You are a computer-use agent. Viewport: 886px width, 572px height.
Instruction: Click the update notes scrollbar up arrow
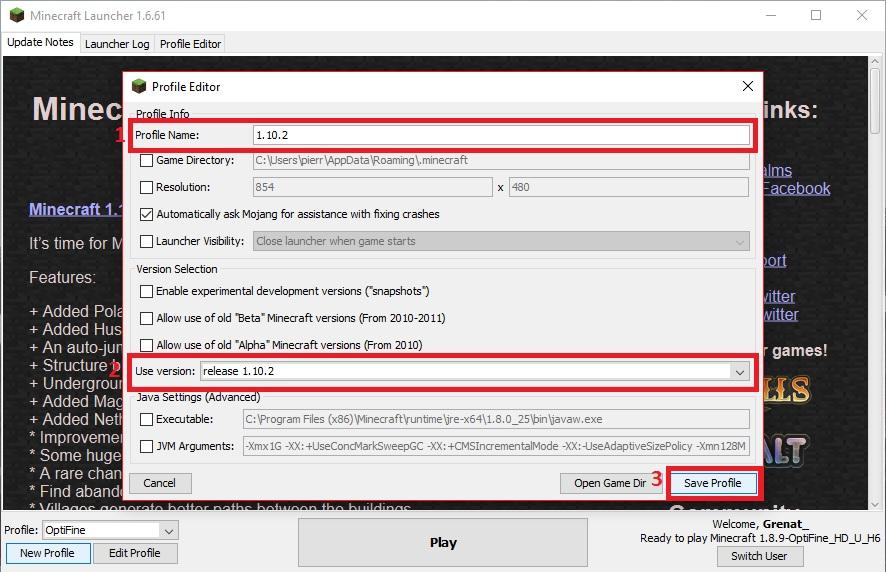tap(875, 61)
